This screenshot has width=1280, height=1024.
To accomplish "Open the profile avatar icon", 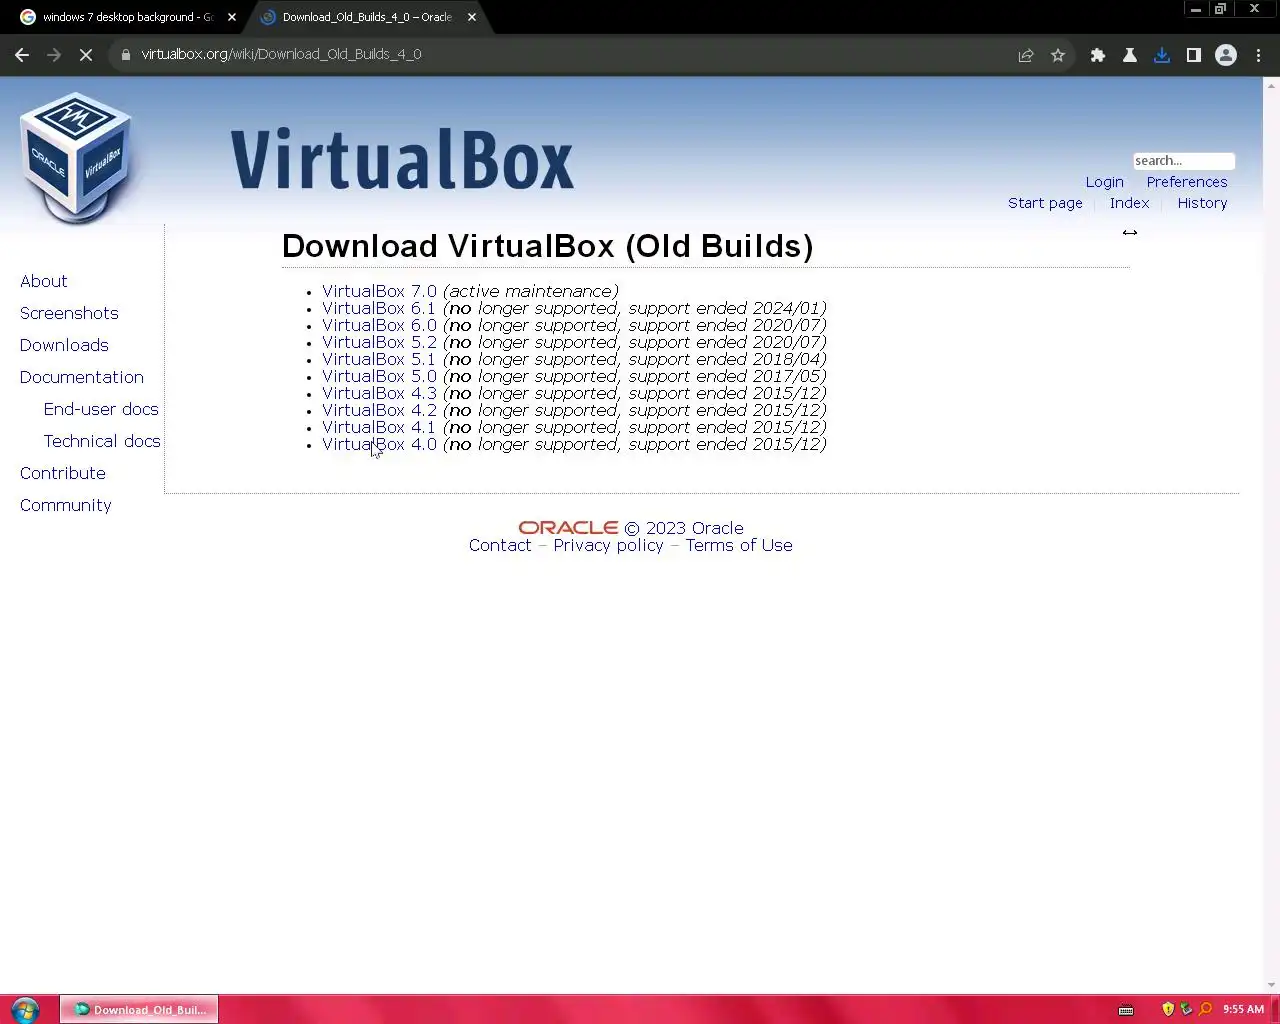I will (x=1226, y=55).
